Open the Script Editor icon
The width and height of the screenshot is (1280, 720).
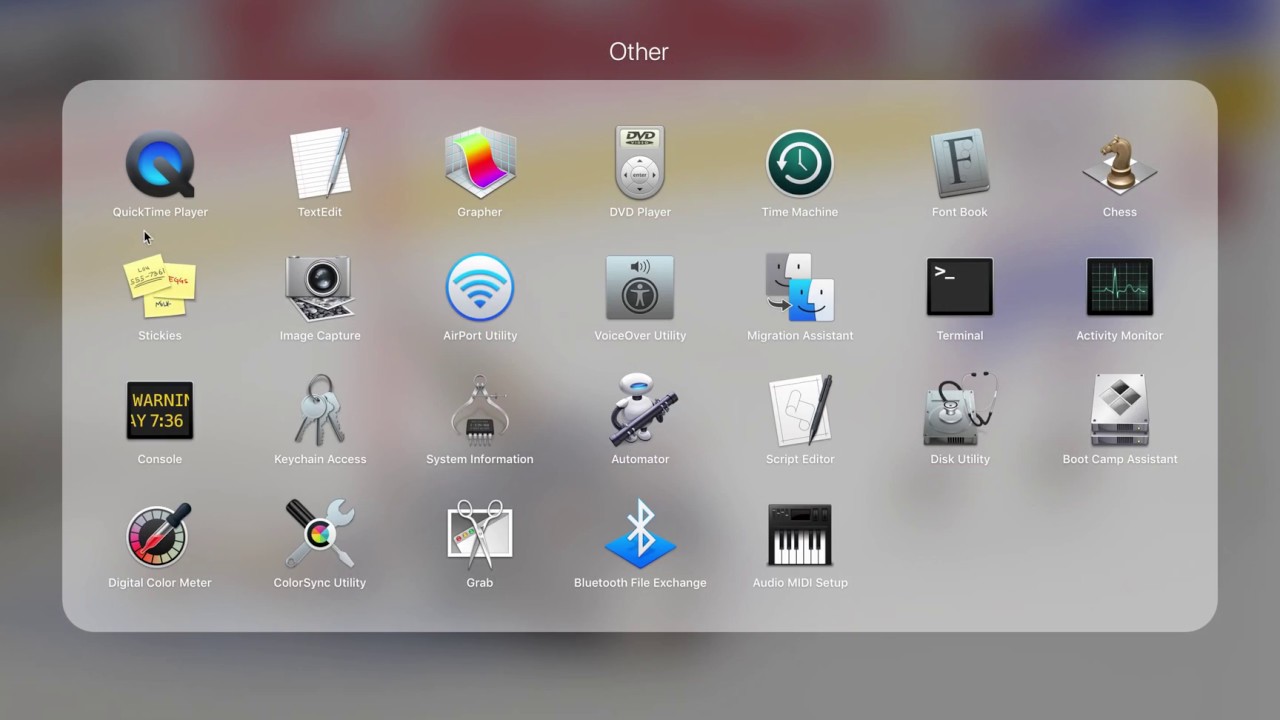(x=800, y=410)
